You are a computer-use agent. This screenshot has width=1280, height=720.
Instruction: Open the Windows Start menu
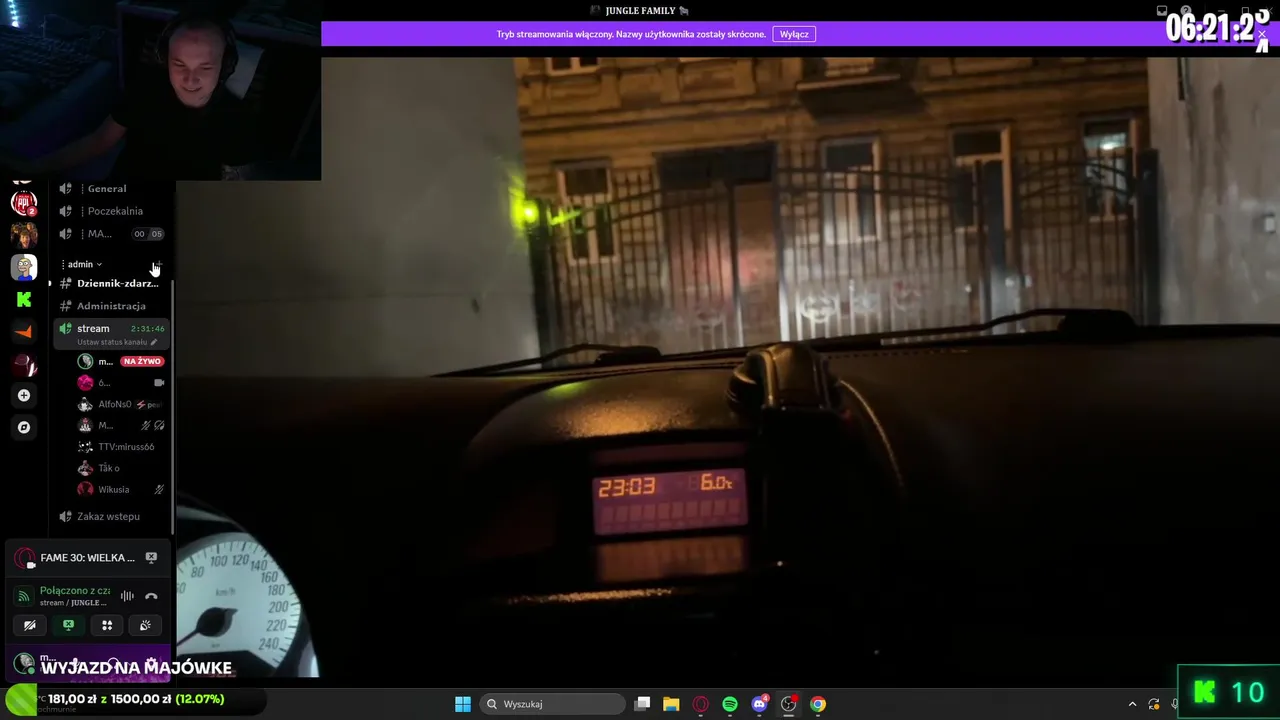[x=463, y=704]
